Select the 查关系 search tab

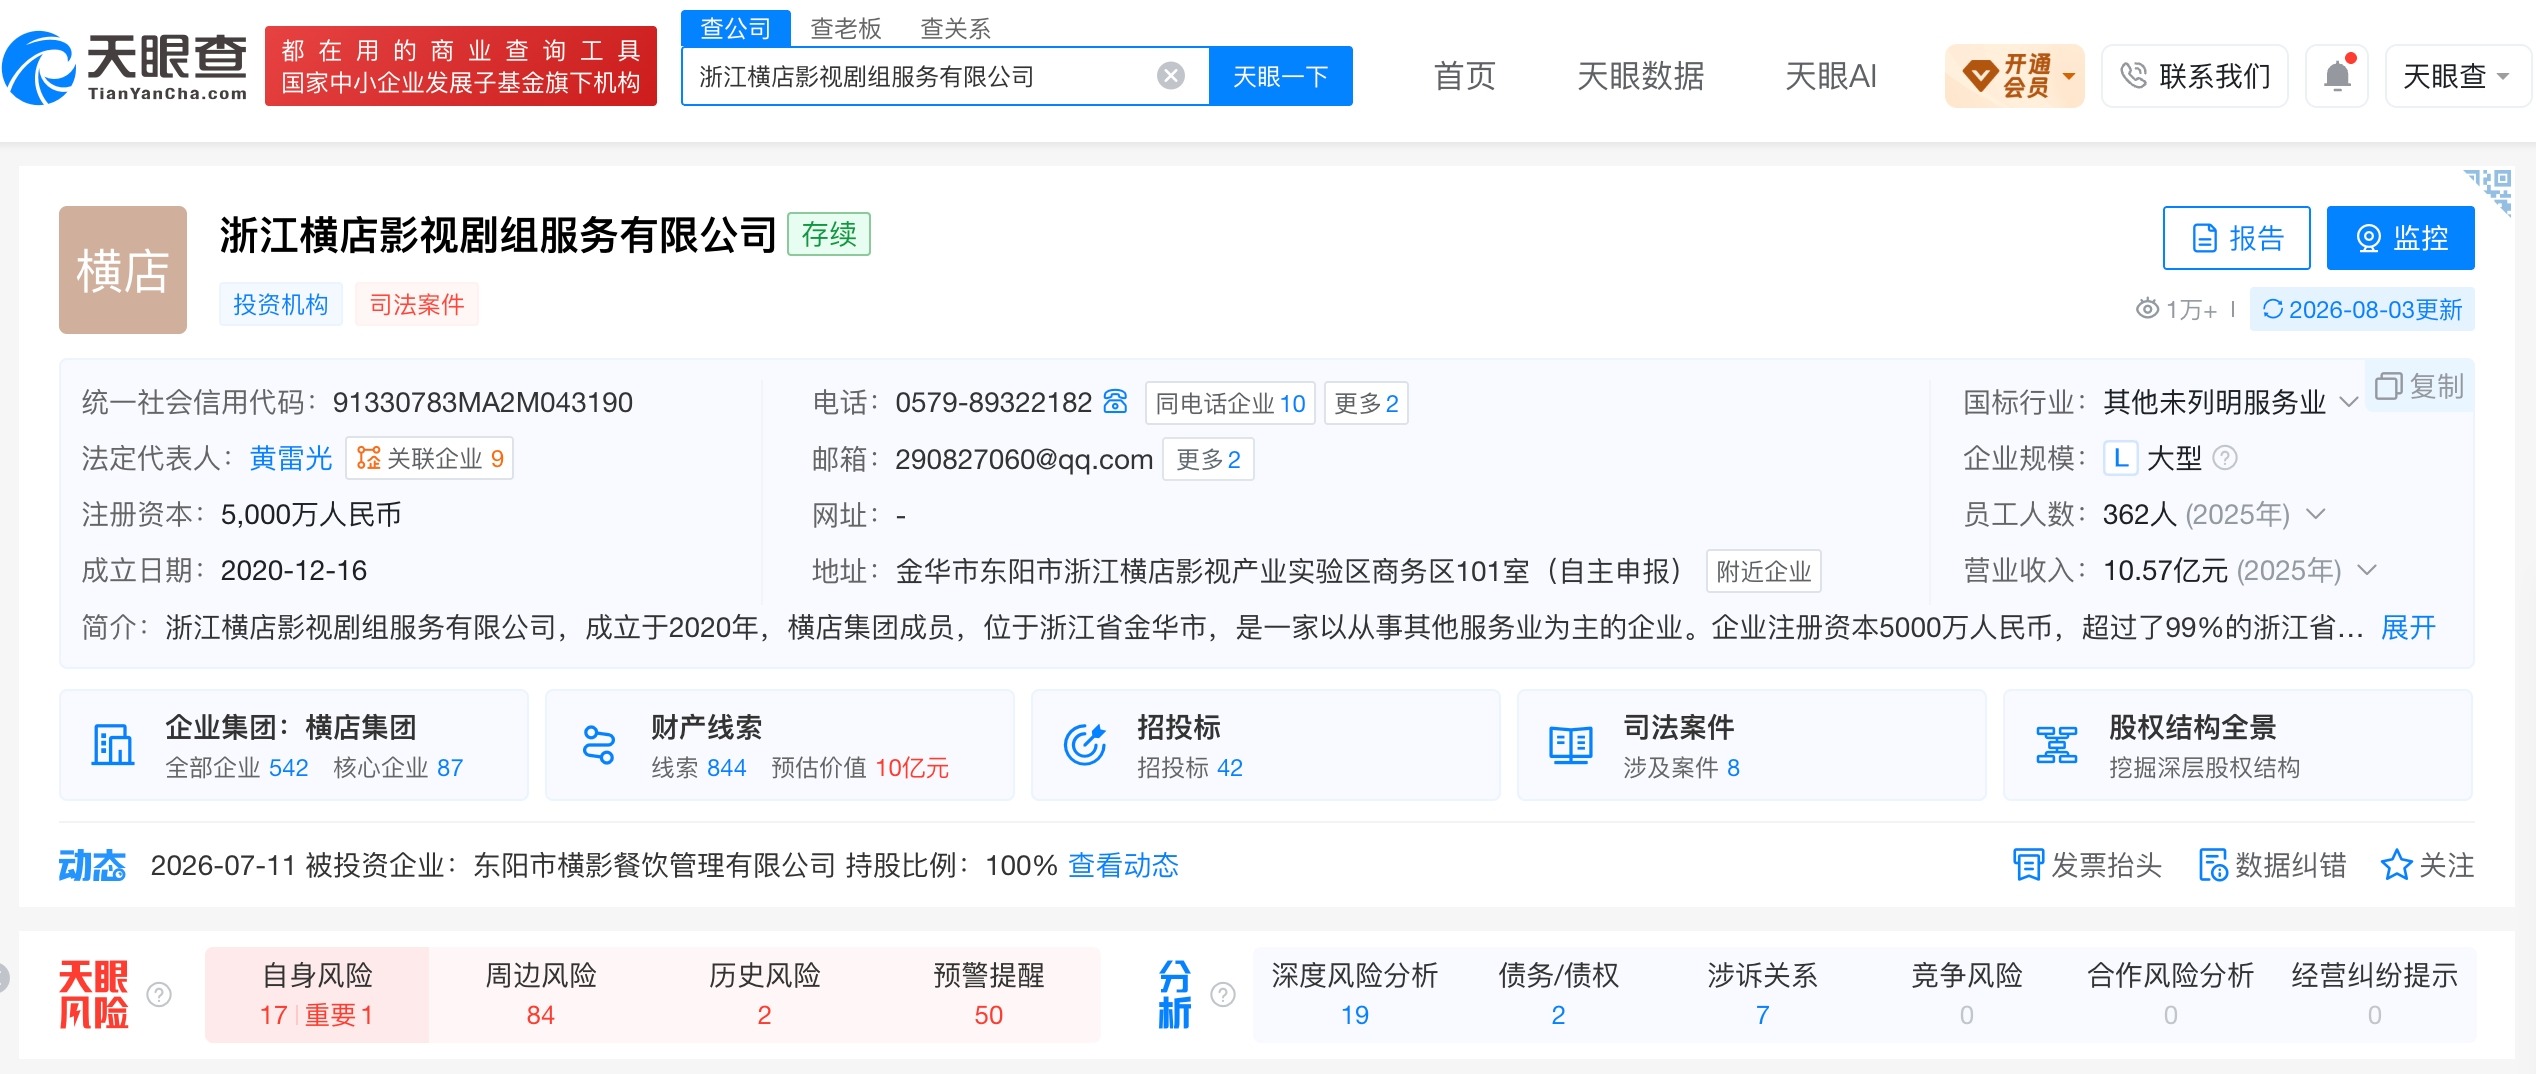coord(956,28)
